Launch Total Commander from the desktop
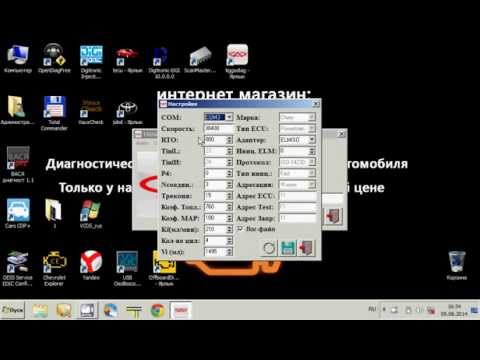The height and width of the screenshot is (360, 480). (x=54, y=113)
